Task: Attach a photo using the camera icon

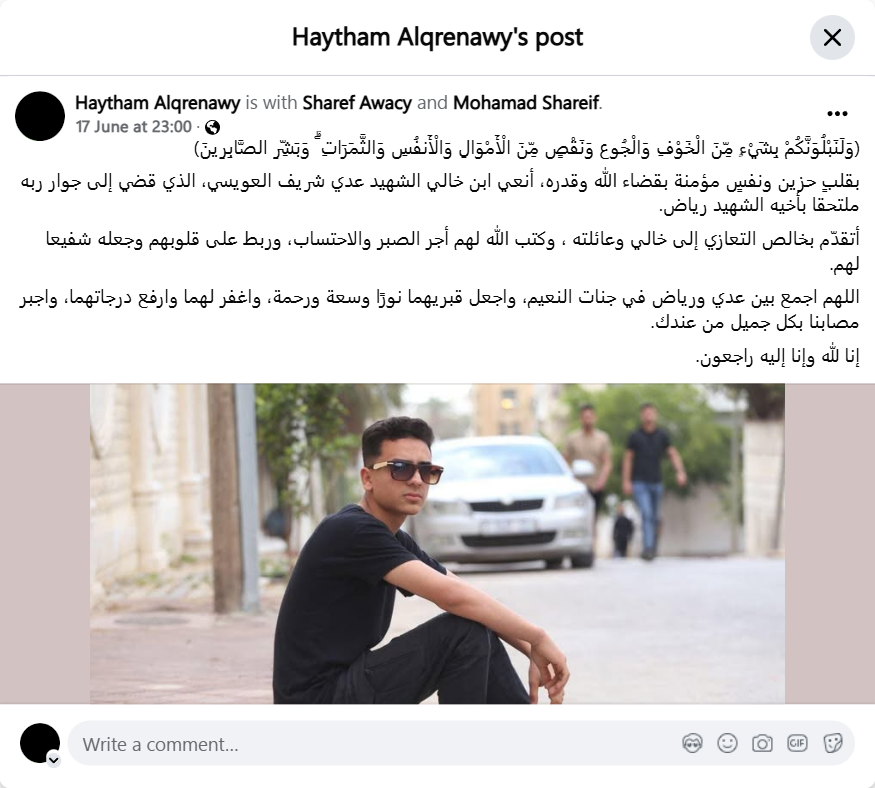Action: pos(762,743)
